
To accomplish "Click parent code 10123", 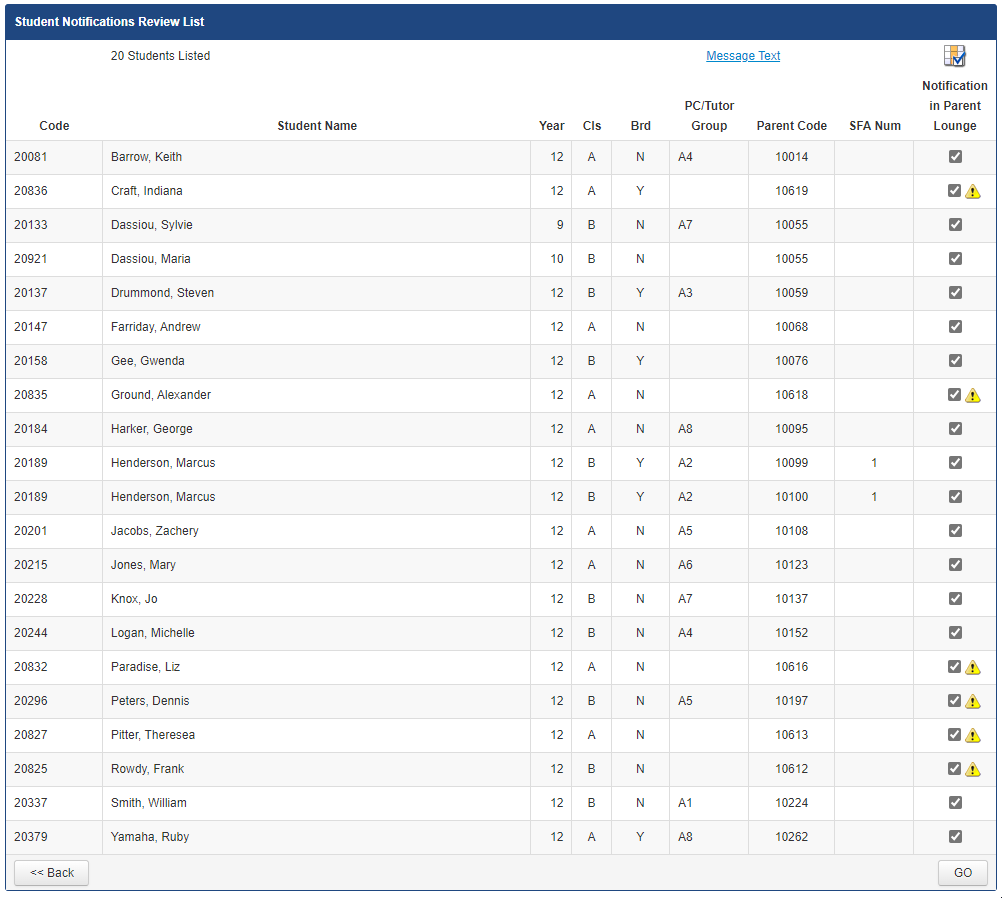I will [792, 565].
